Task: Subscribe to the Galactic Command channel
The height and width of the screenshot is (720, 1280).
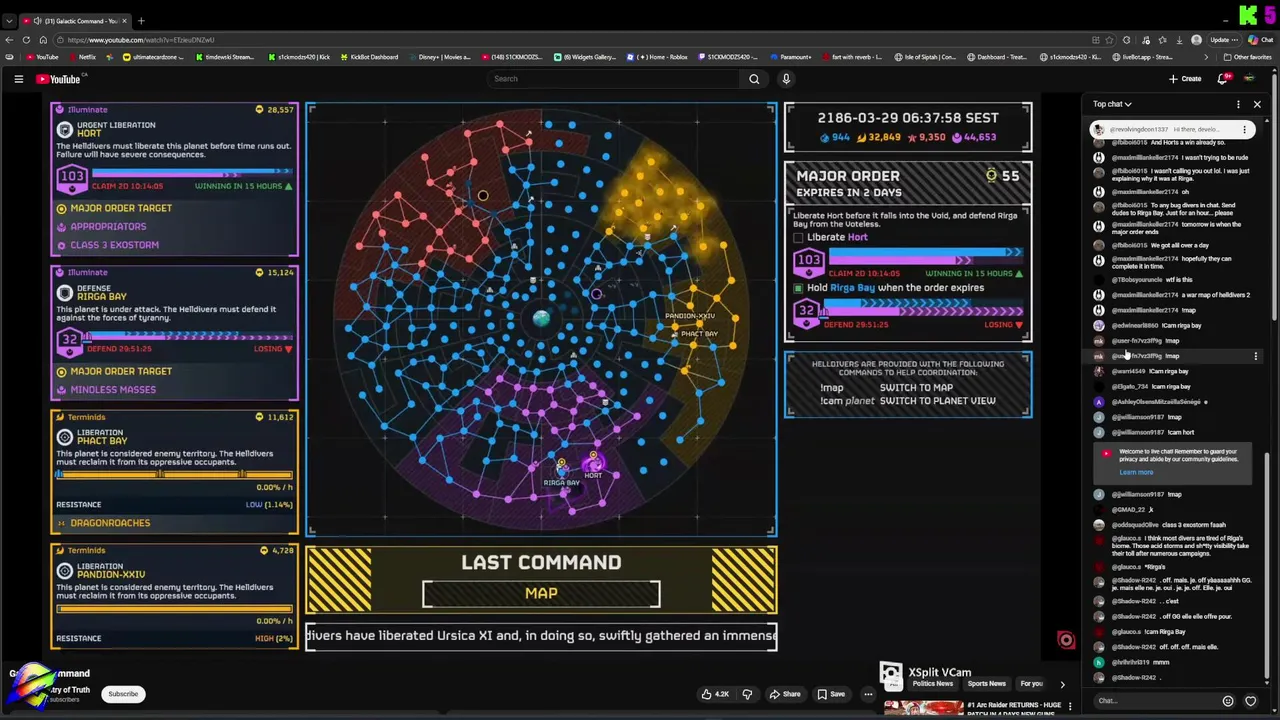Action: click(123, 694)
